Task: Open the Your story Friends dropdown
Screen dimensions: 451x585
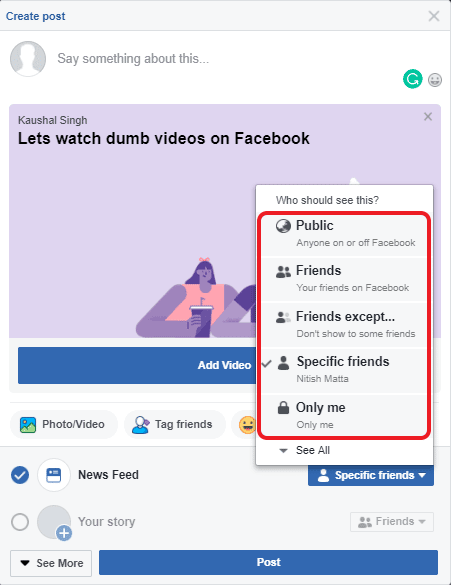Action: [392, 522]
